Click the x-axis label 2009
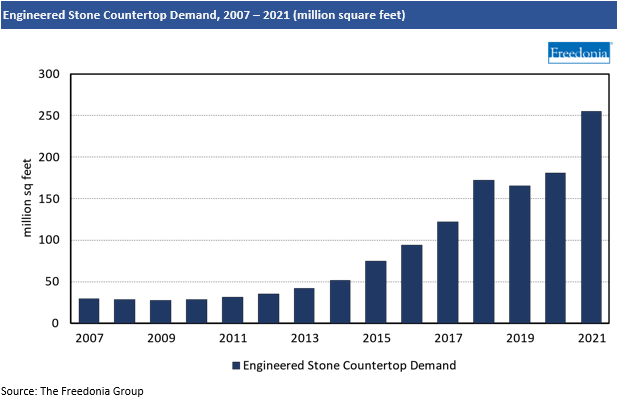Image resolution: width=617 pixels, height=404 pixels. coord(161,338)
